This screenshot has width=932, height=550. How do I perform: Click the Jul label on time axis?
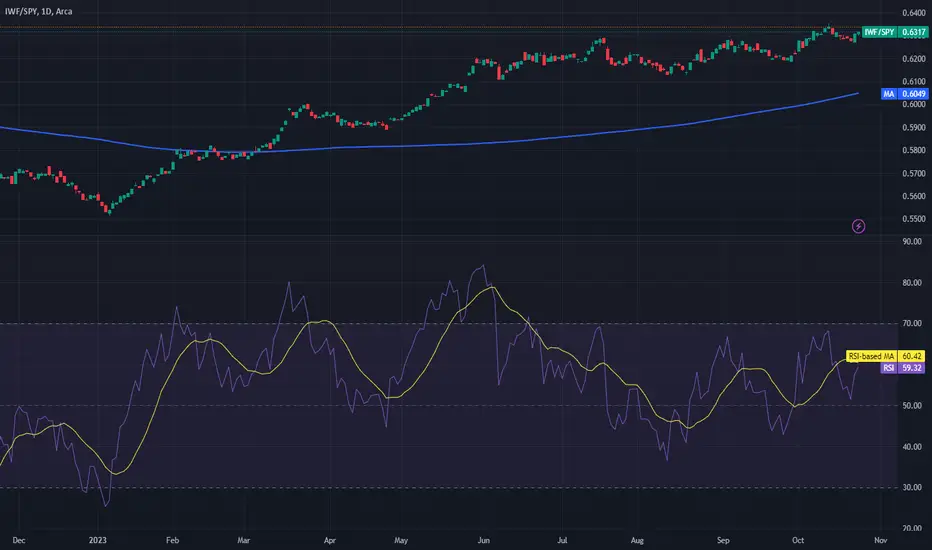[x=562, y=540]
